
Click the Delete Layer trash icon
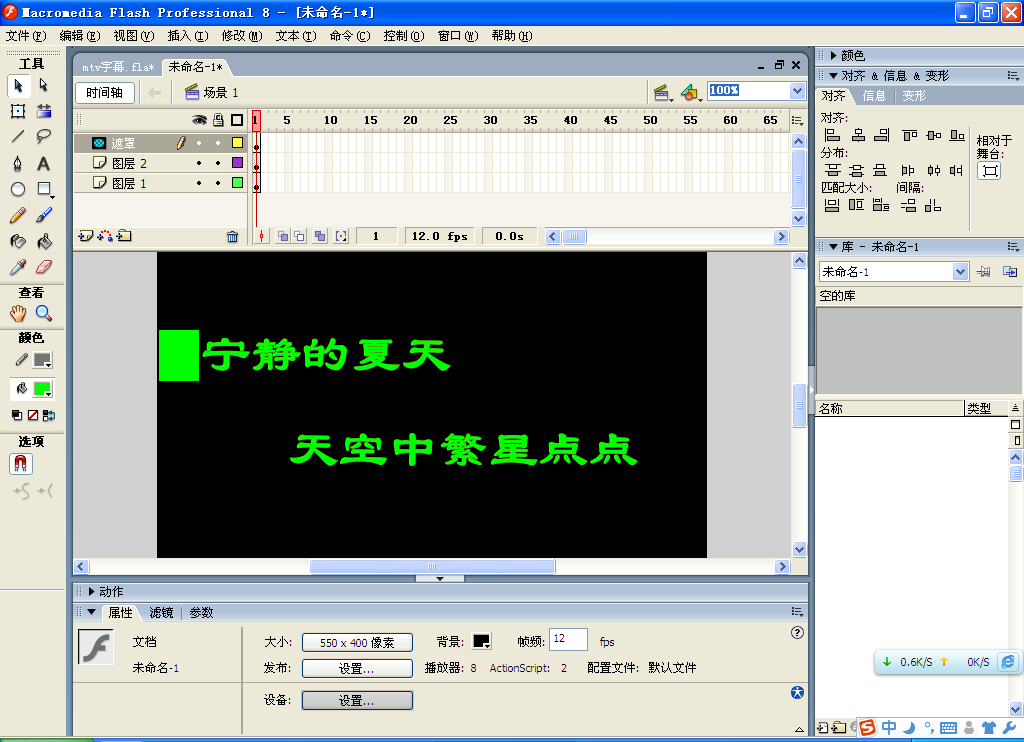pyautogui.click(x=233, y=235)
